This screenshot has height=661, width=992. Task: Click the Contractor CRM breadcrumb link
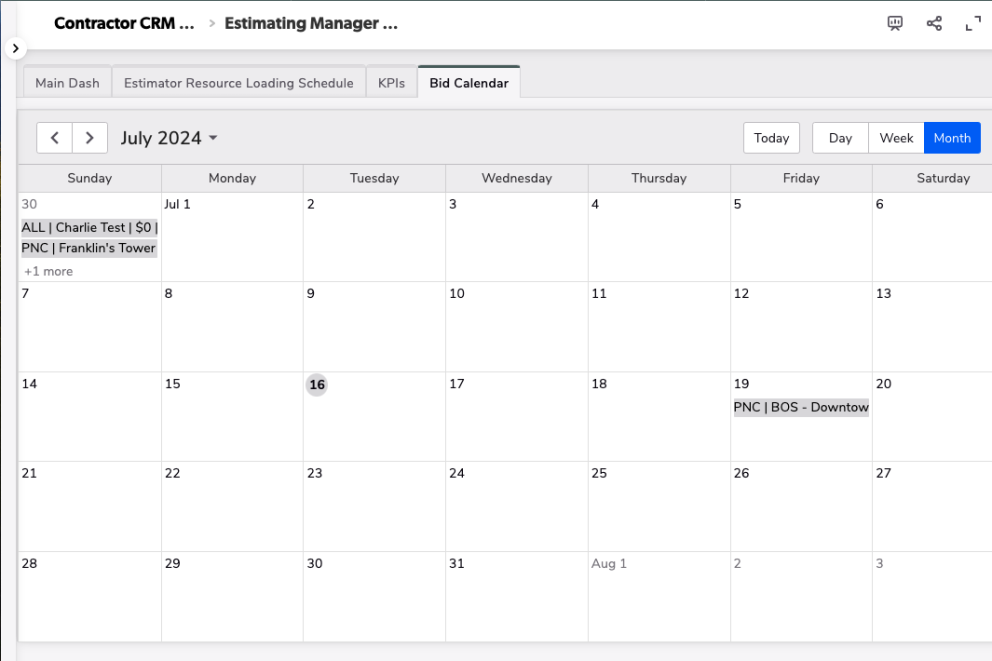[x=124, y=24]
